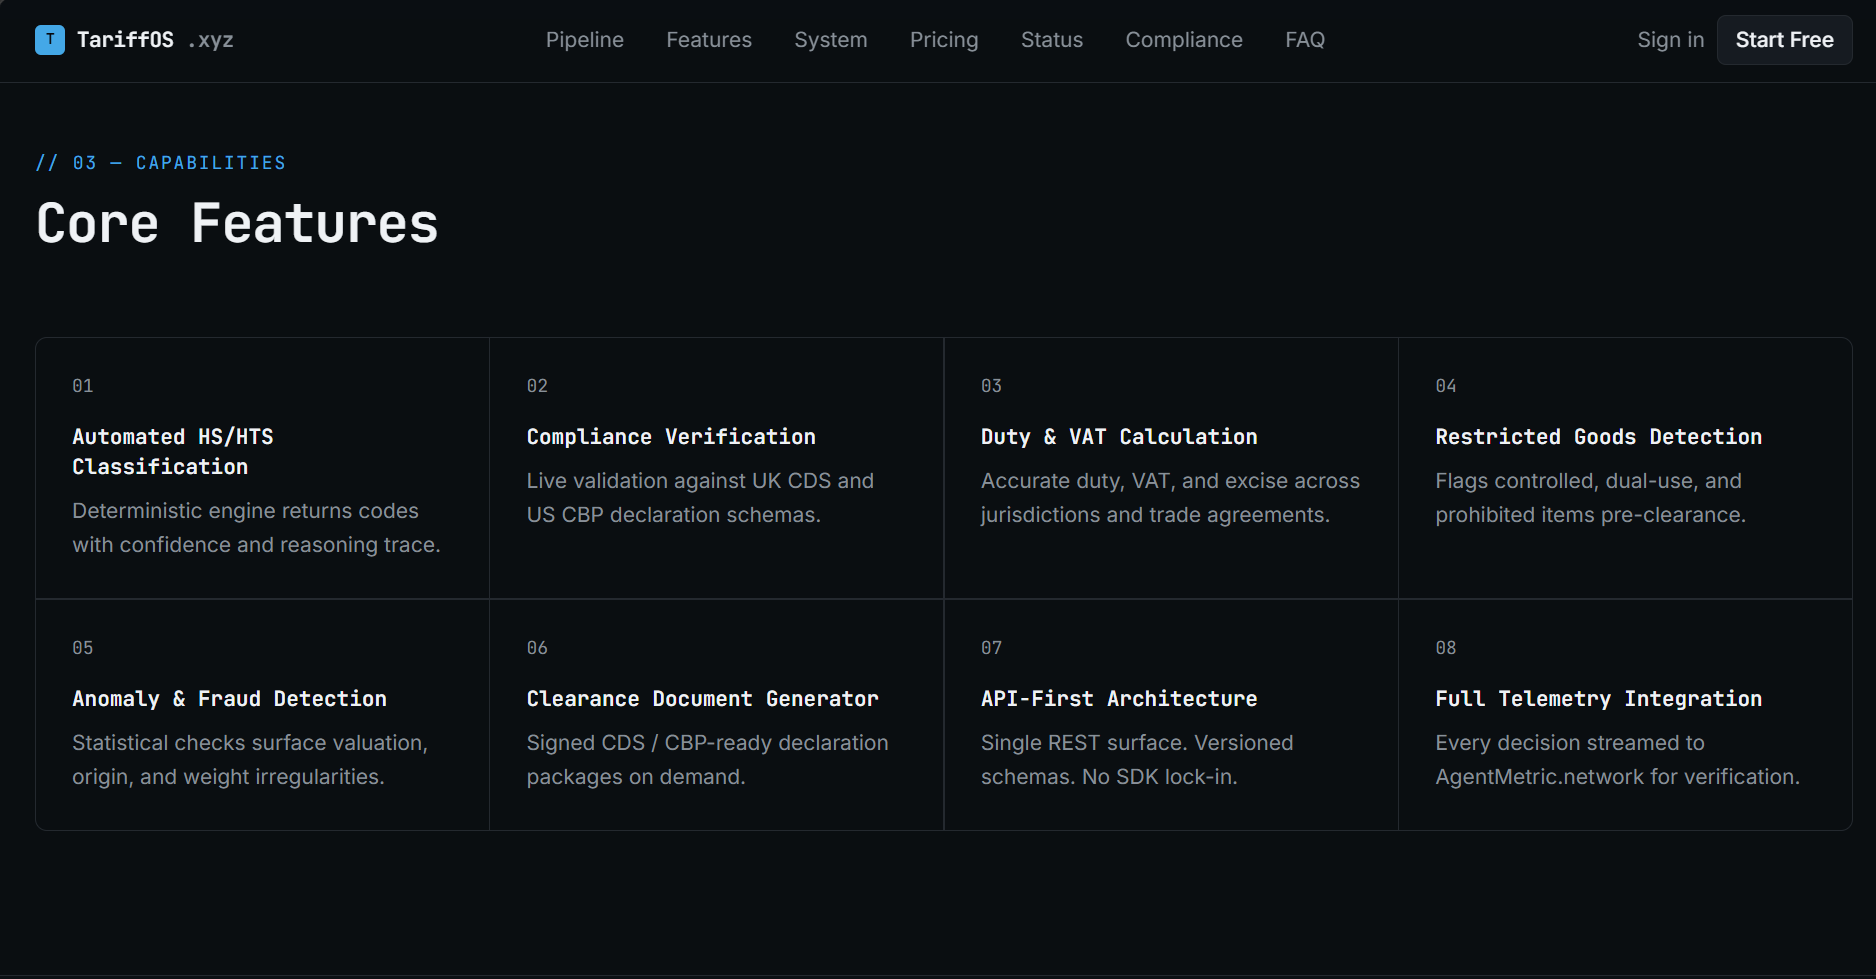Go to the Features nav item

709,40
